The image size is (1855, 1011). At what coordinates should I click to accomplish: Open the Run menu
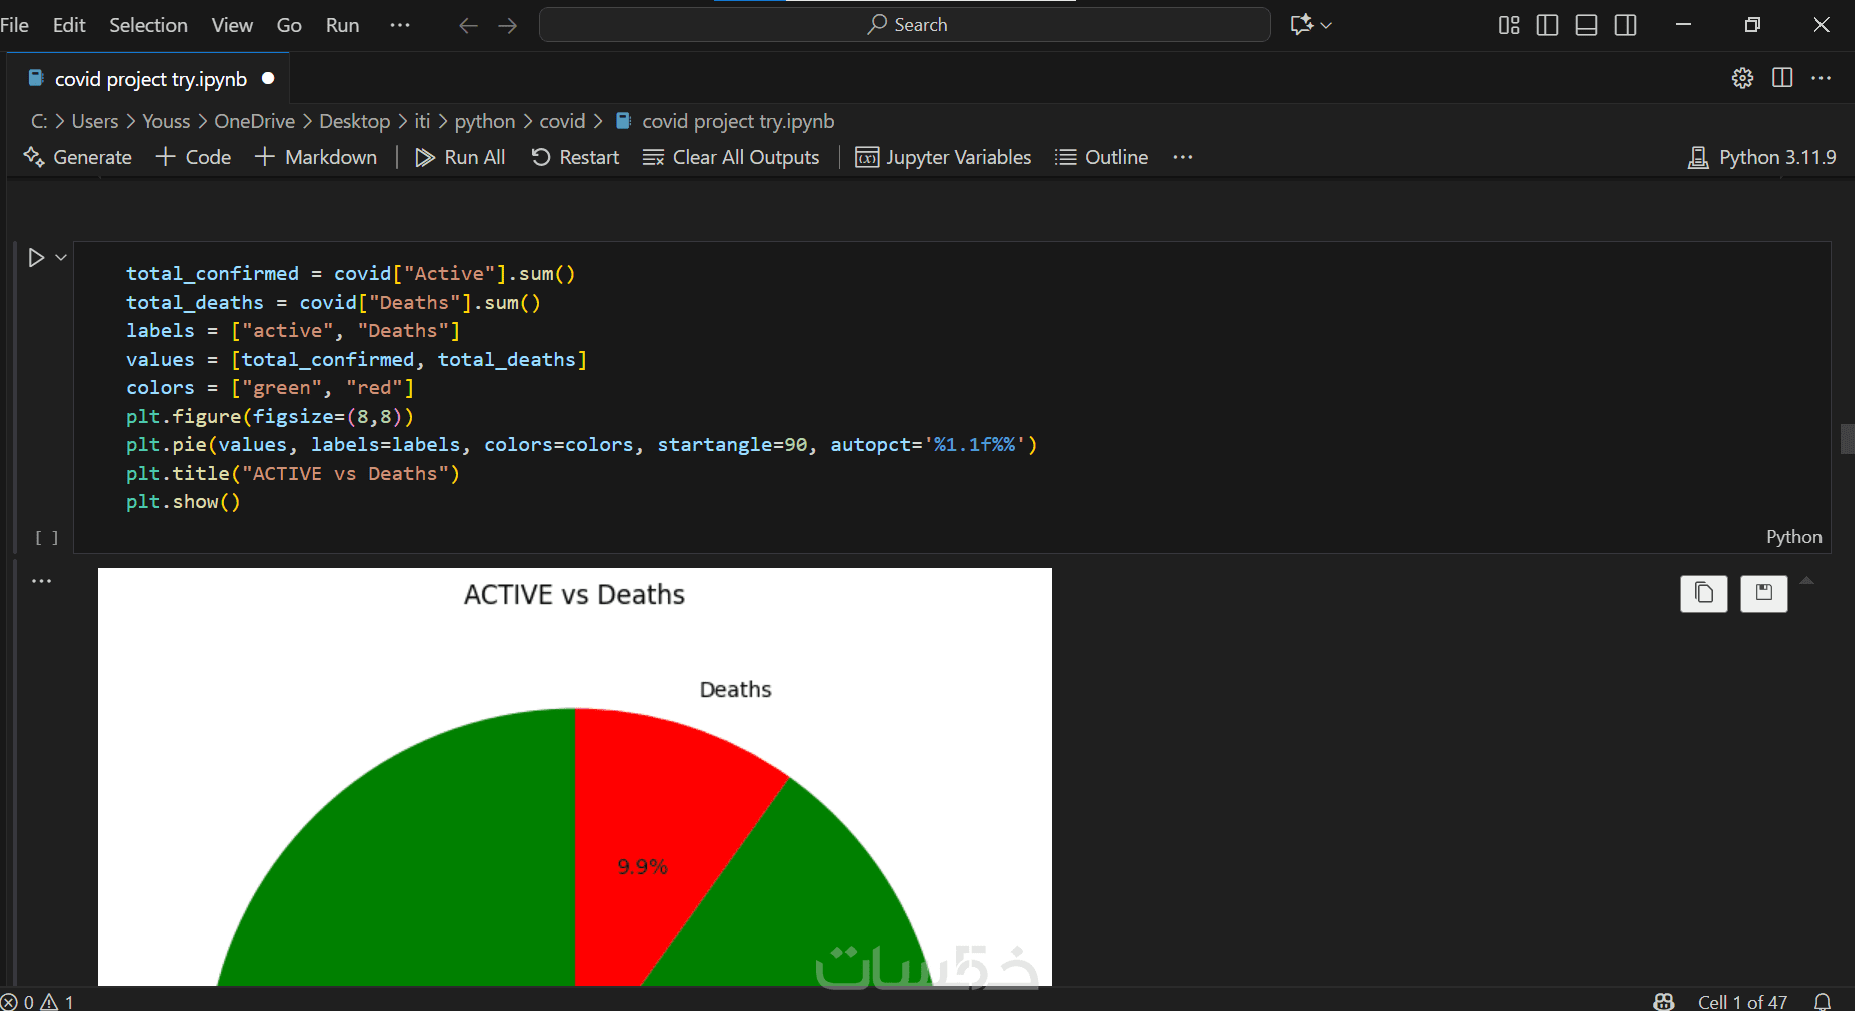tap(342, 25)
